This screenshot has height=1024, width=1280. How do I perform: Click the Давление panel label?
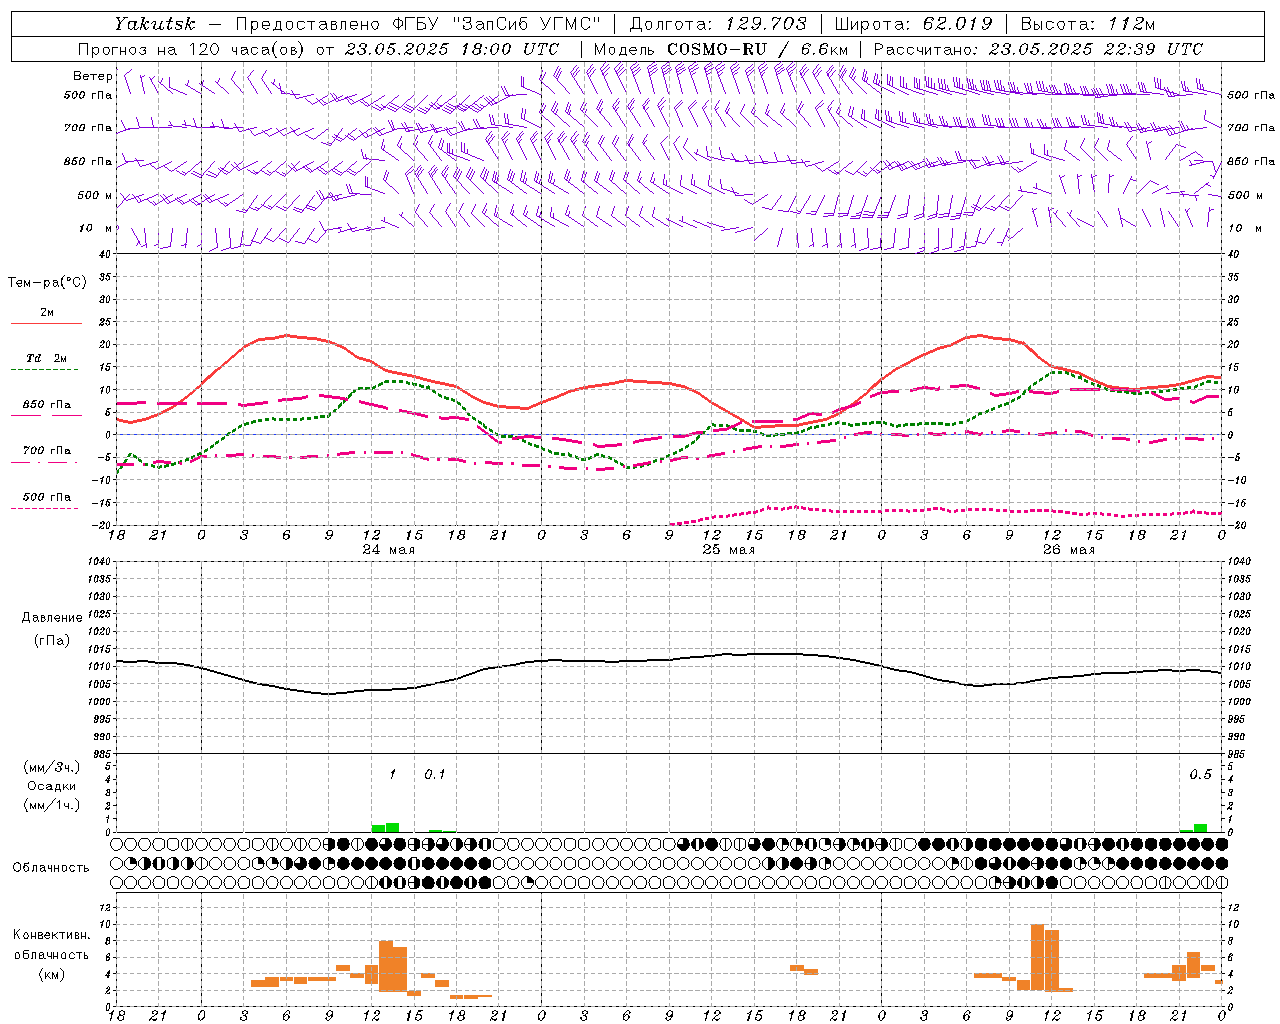(x=52, y=618)
